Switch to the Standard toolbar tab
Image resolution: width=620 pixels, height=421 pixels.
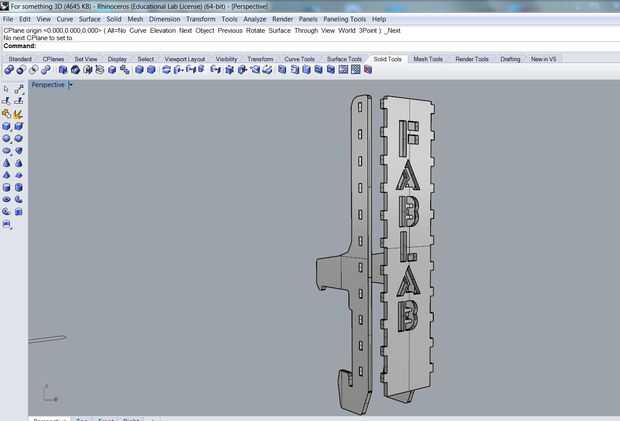pyautogui.click(x=20, y=59)
